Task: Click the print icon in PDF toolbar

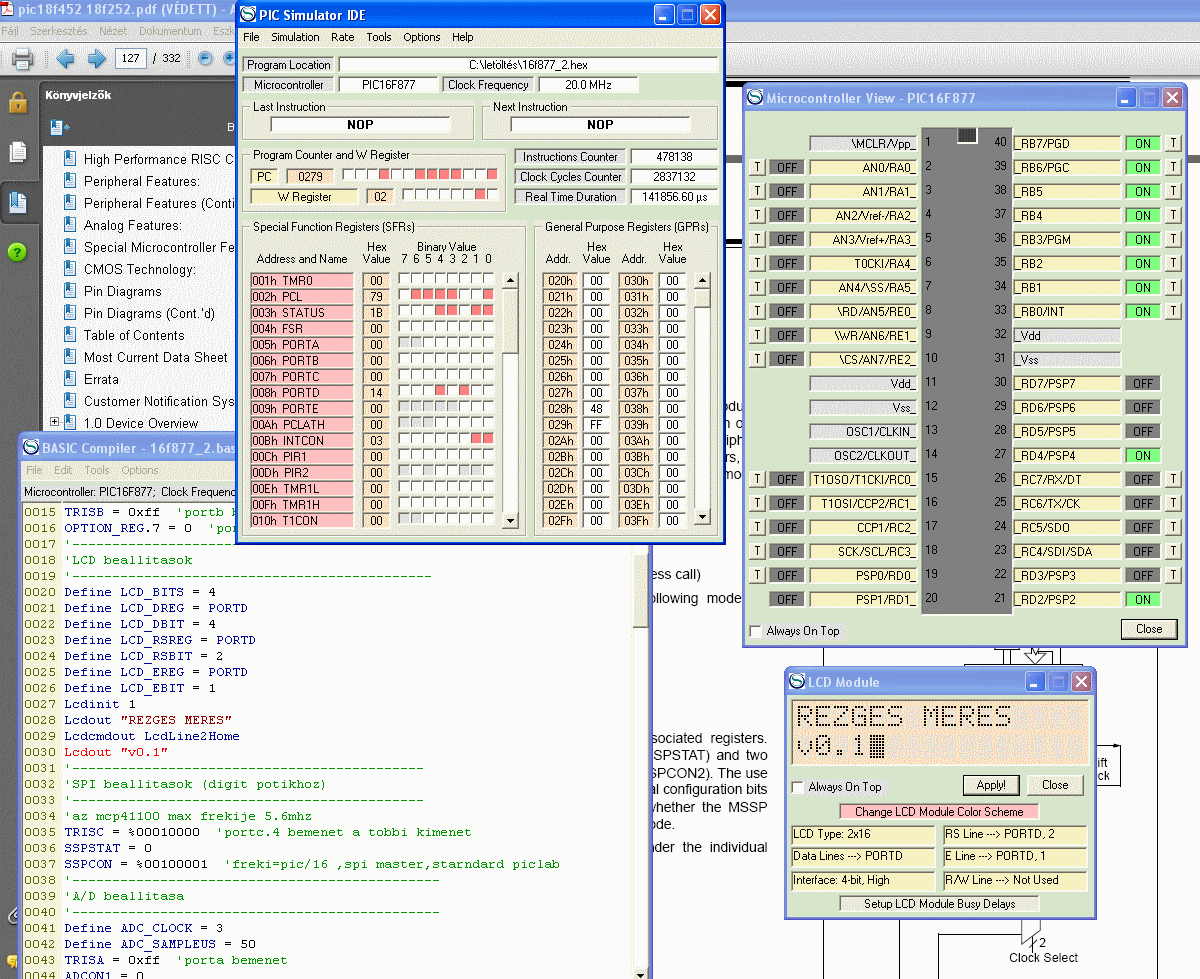Action: pos(22,59)
